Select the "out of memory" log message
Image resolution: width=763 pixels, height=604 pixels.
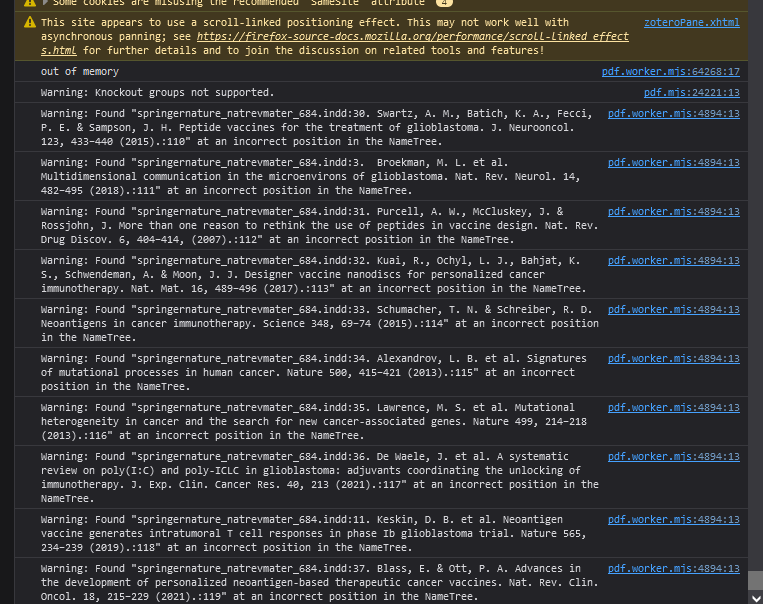(x=80, y=72)
